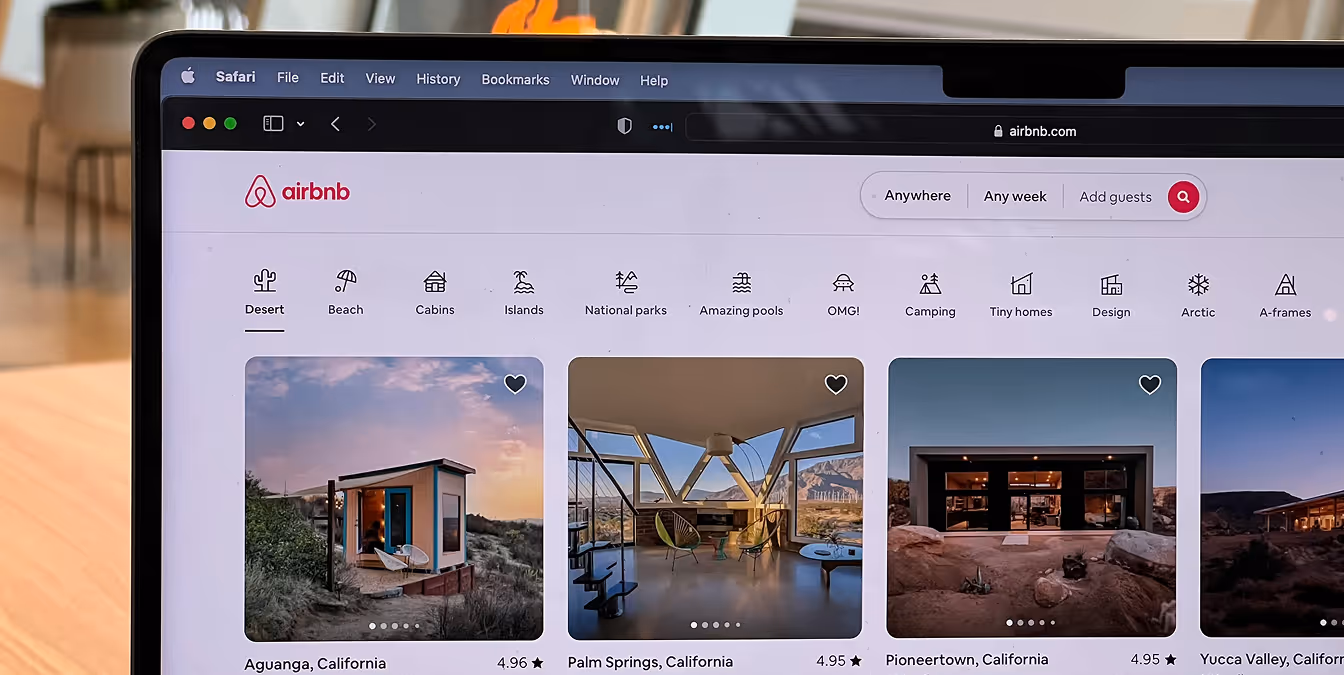Select the Beach category
Image resolution: width=1344 pixels, height=675 pixels.
click(x=346, y=293)
